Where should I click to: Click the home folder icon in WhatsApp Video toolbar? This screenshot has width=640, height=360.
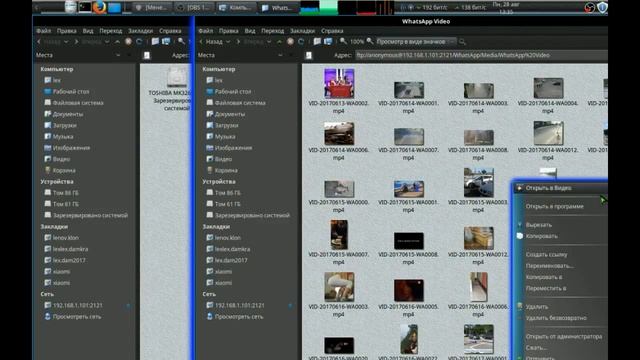click(x=317, y=41)
